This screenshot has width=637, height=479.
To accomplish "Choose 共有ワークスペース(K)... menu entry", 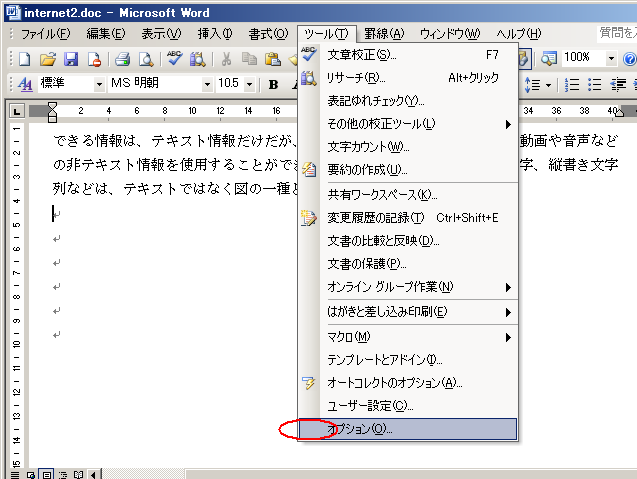I will pos(408,195).
